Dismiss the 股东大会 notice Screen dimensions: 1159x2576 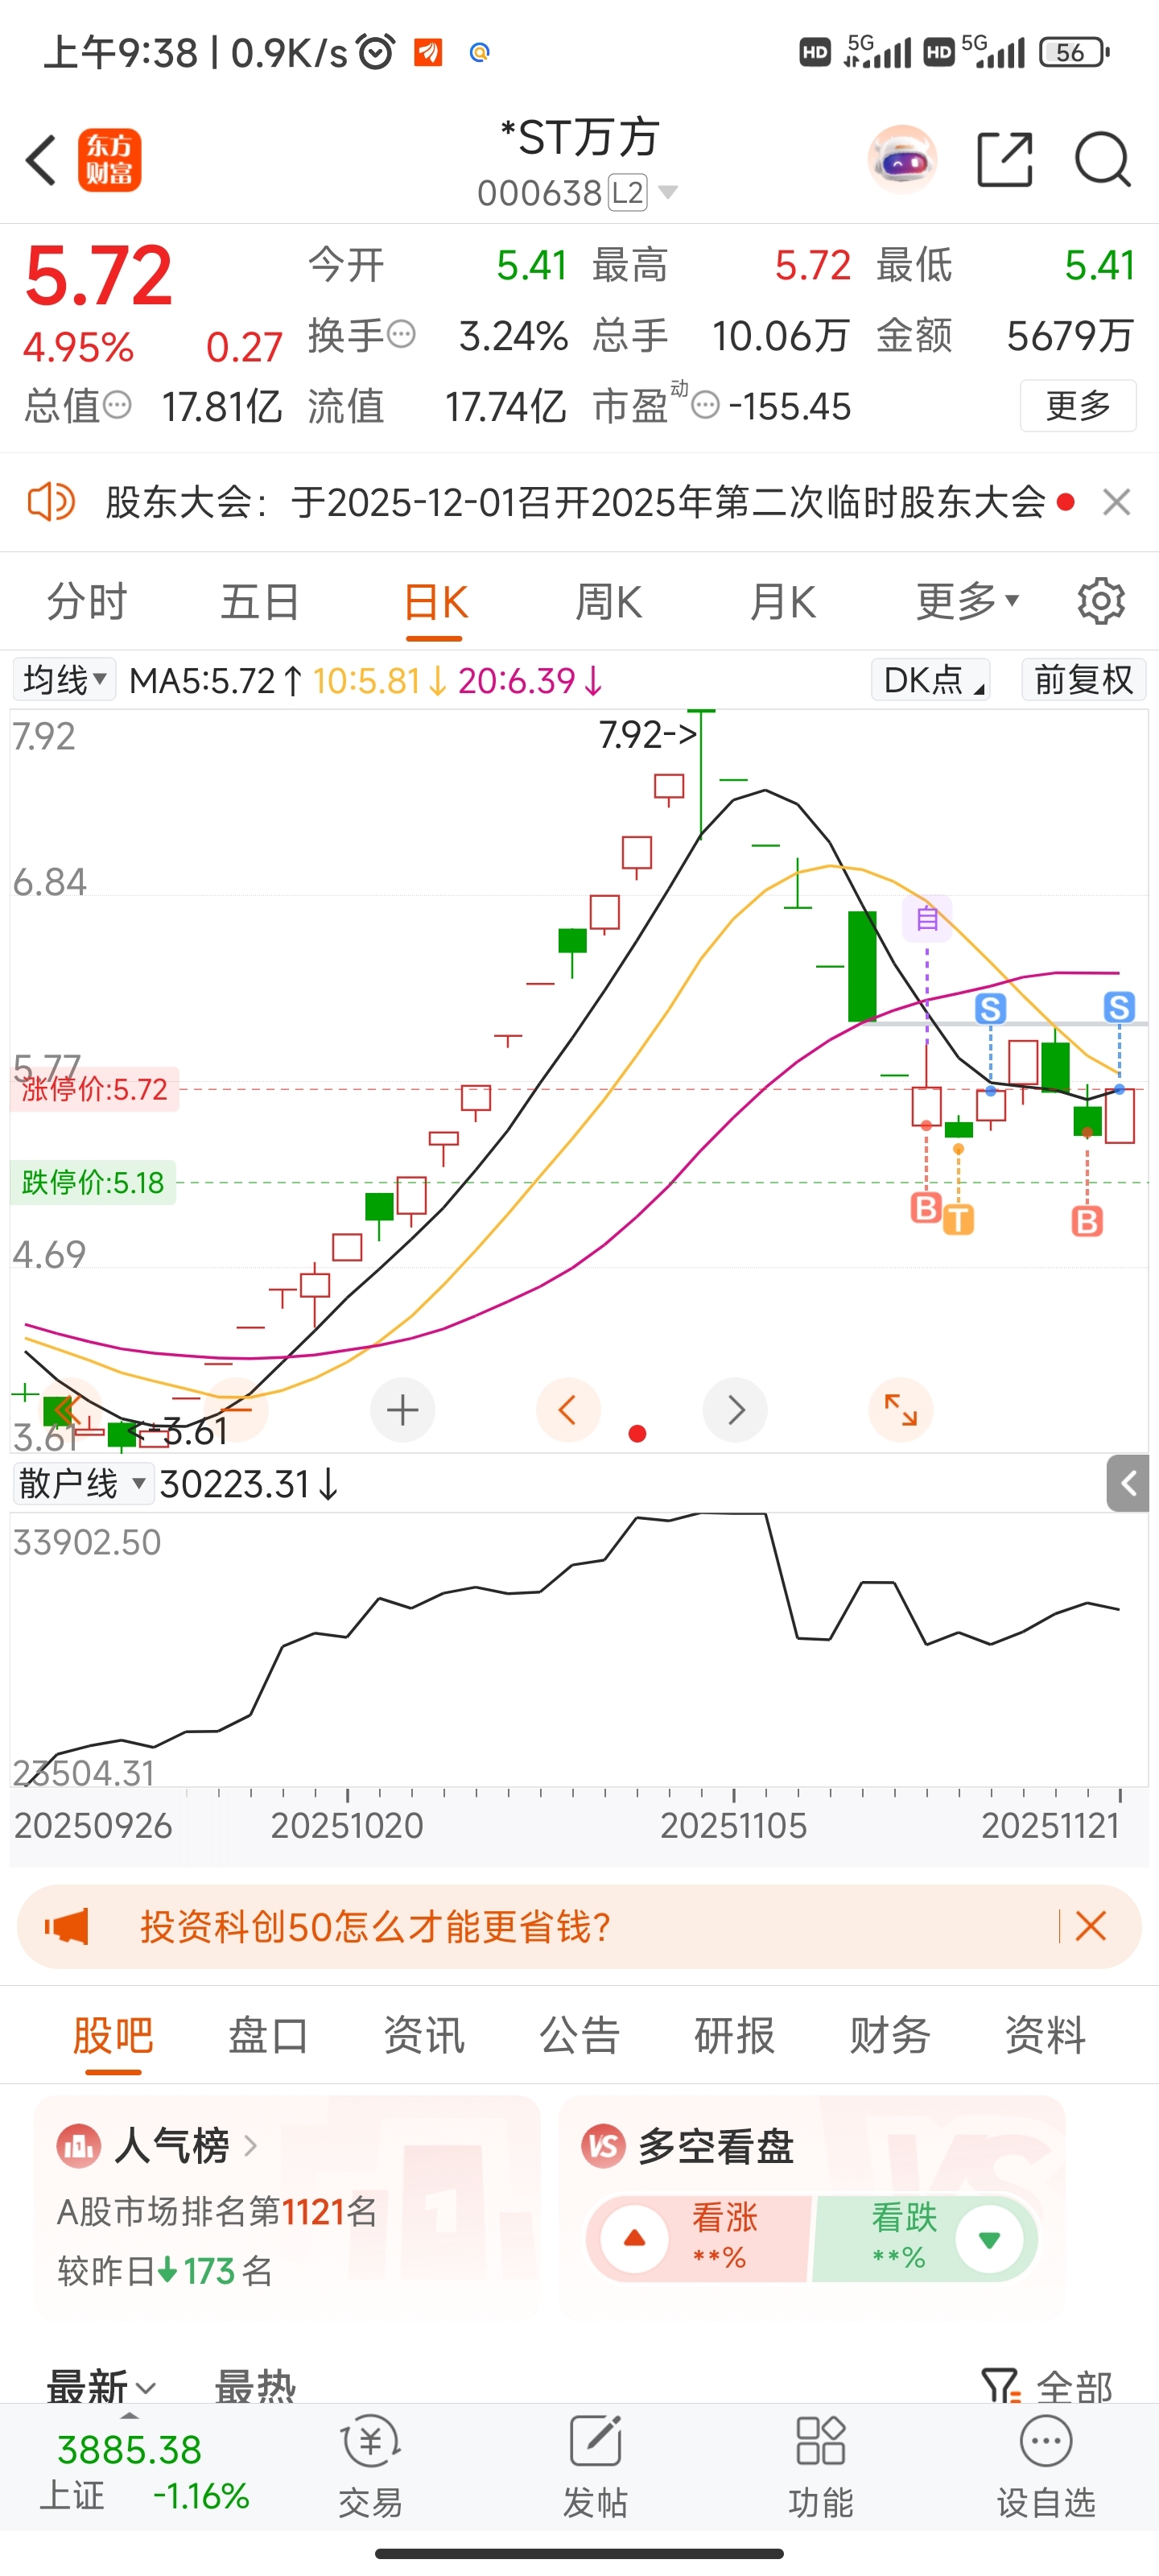[x=1116, y=501]
